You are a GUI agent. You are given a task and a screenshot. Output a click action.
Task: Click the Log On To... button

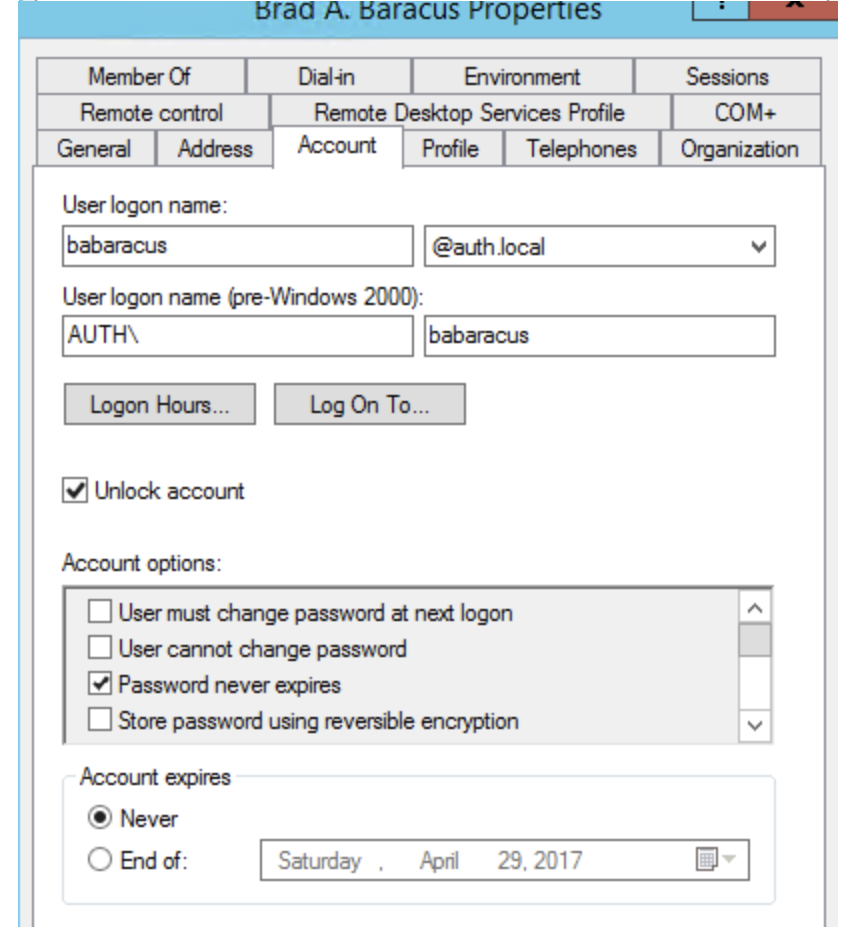pos(370,404)
